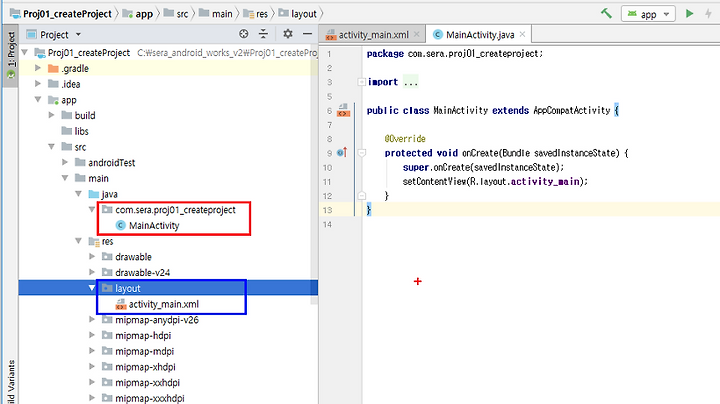This screenshot has width=720, height=404.
Task: Click the res breadcrumb item
Action: tap(256, 14)
